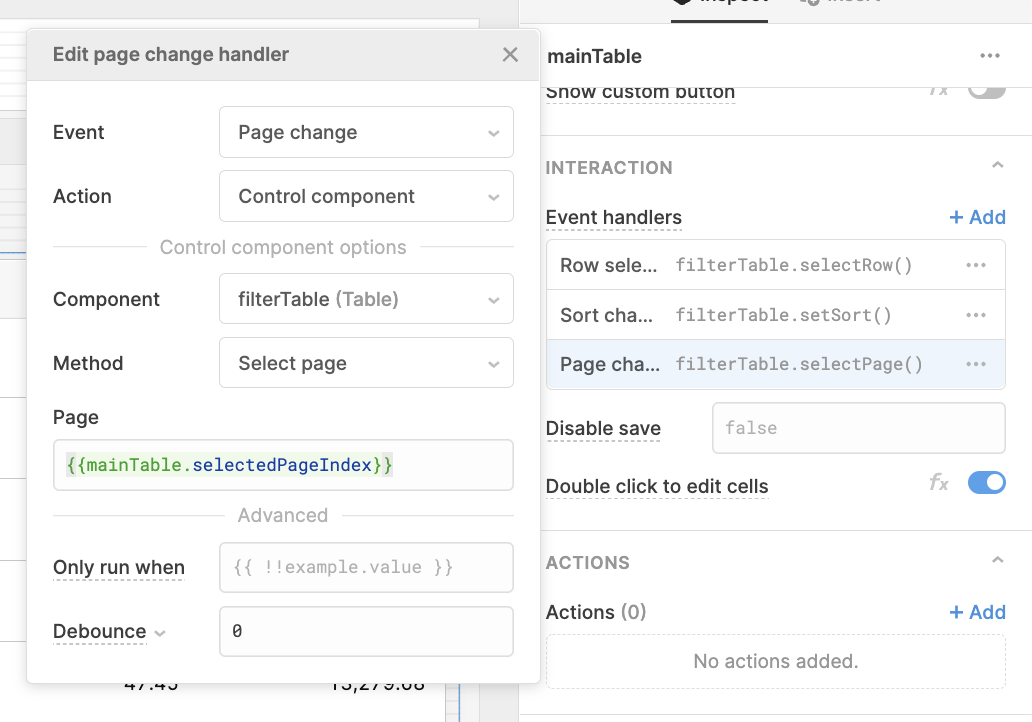Open the Method dropdown showing Select page
The width and height of the screenshot is (1032, 722).
(365, 362)
